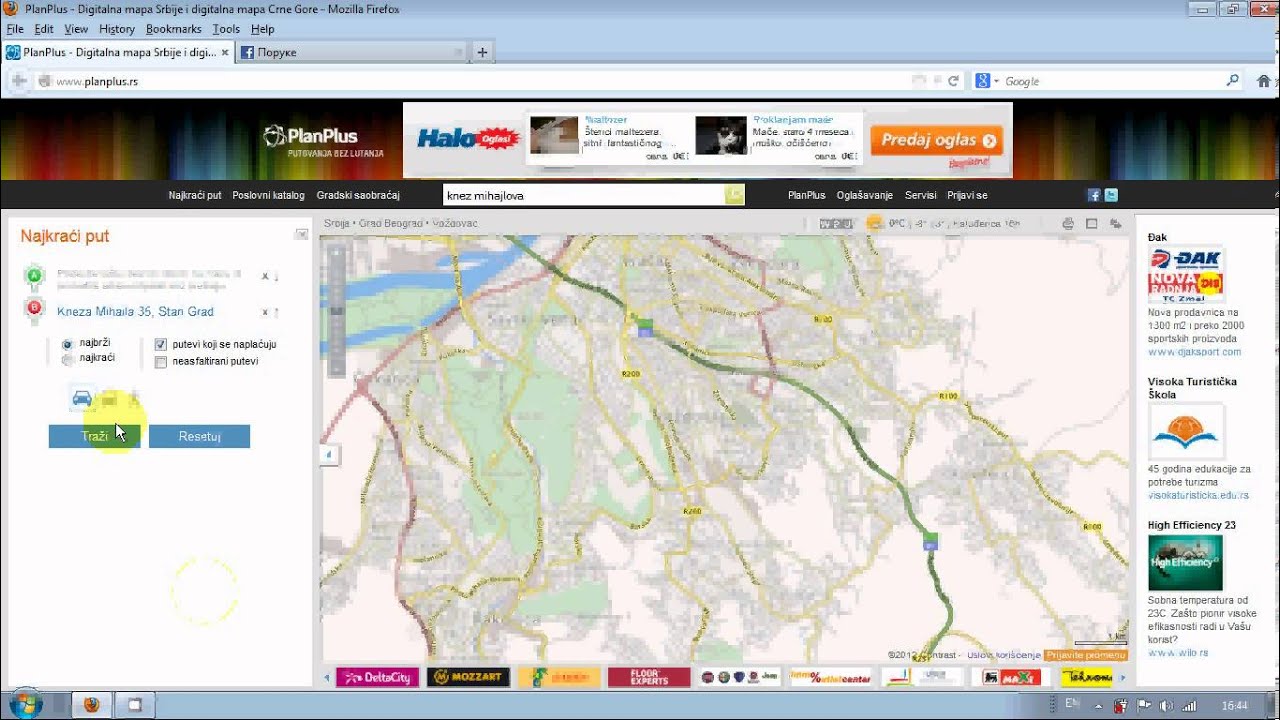Open the History menu
Image resolution: width=1280 pixels, height=720 pixels.
coord(117,29)
